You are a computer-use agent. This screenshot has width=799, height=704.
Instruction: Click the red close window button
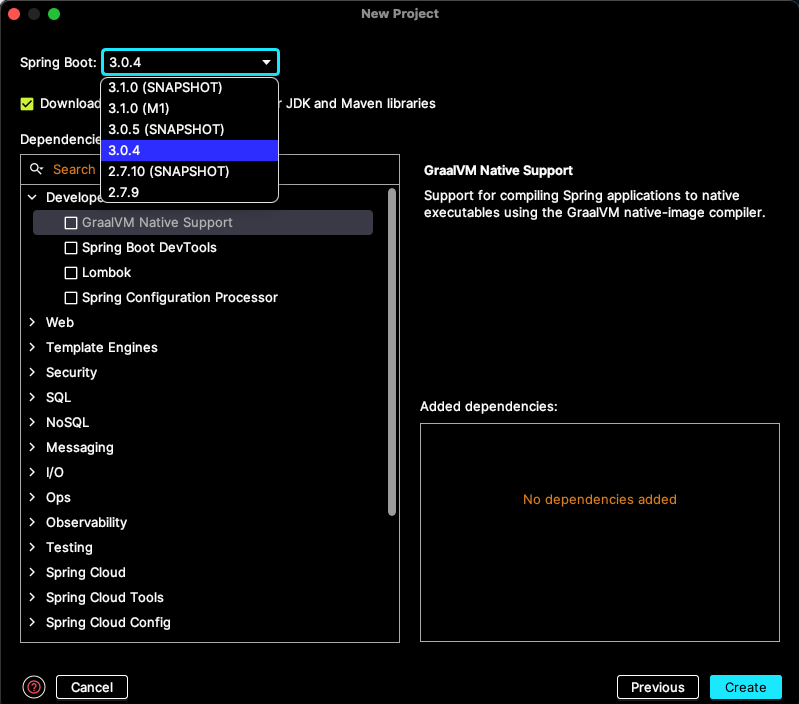coord(14,14)
